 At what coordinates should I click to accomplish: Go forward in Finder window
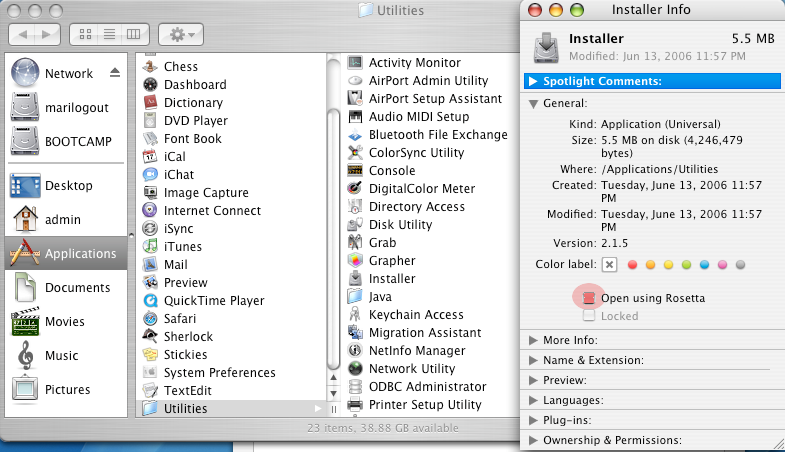click(x=47, y=34)
